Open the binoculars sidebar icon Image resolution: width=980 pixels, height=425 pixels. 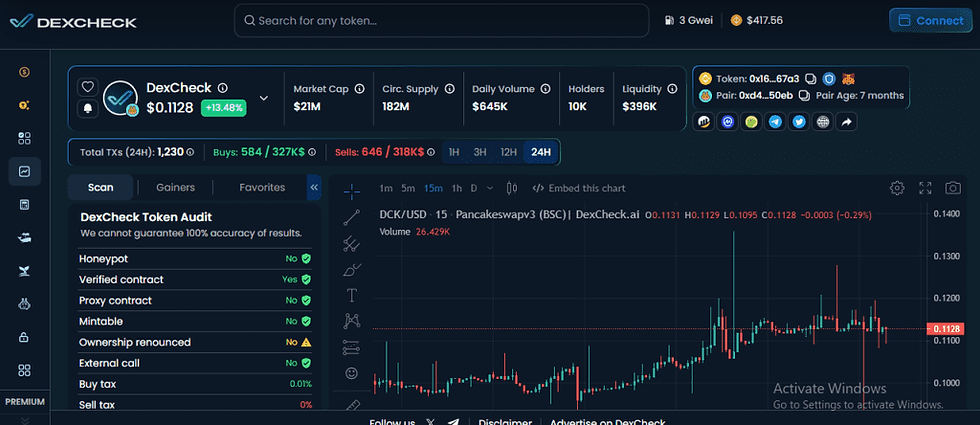pyautogui.click(x=24, y=304)
